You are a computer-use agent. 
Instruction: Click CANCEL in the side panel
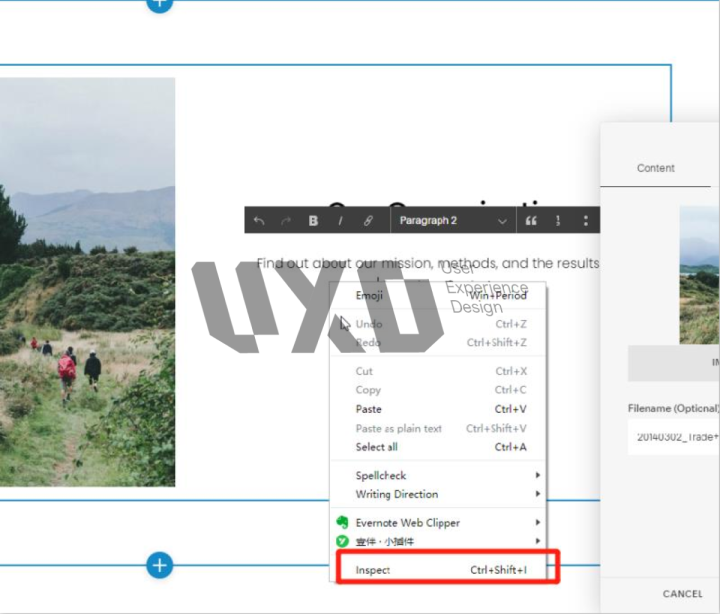682,594
